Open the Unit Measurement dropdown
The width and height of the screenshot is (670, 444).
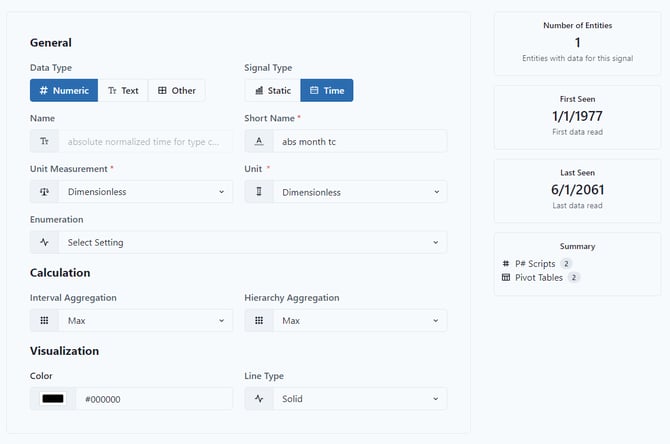pos(144,192)
